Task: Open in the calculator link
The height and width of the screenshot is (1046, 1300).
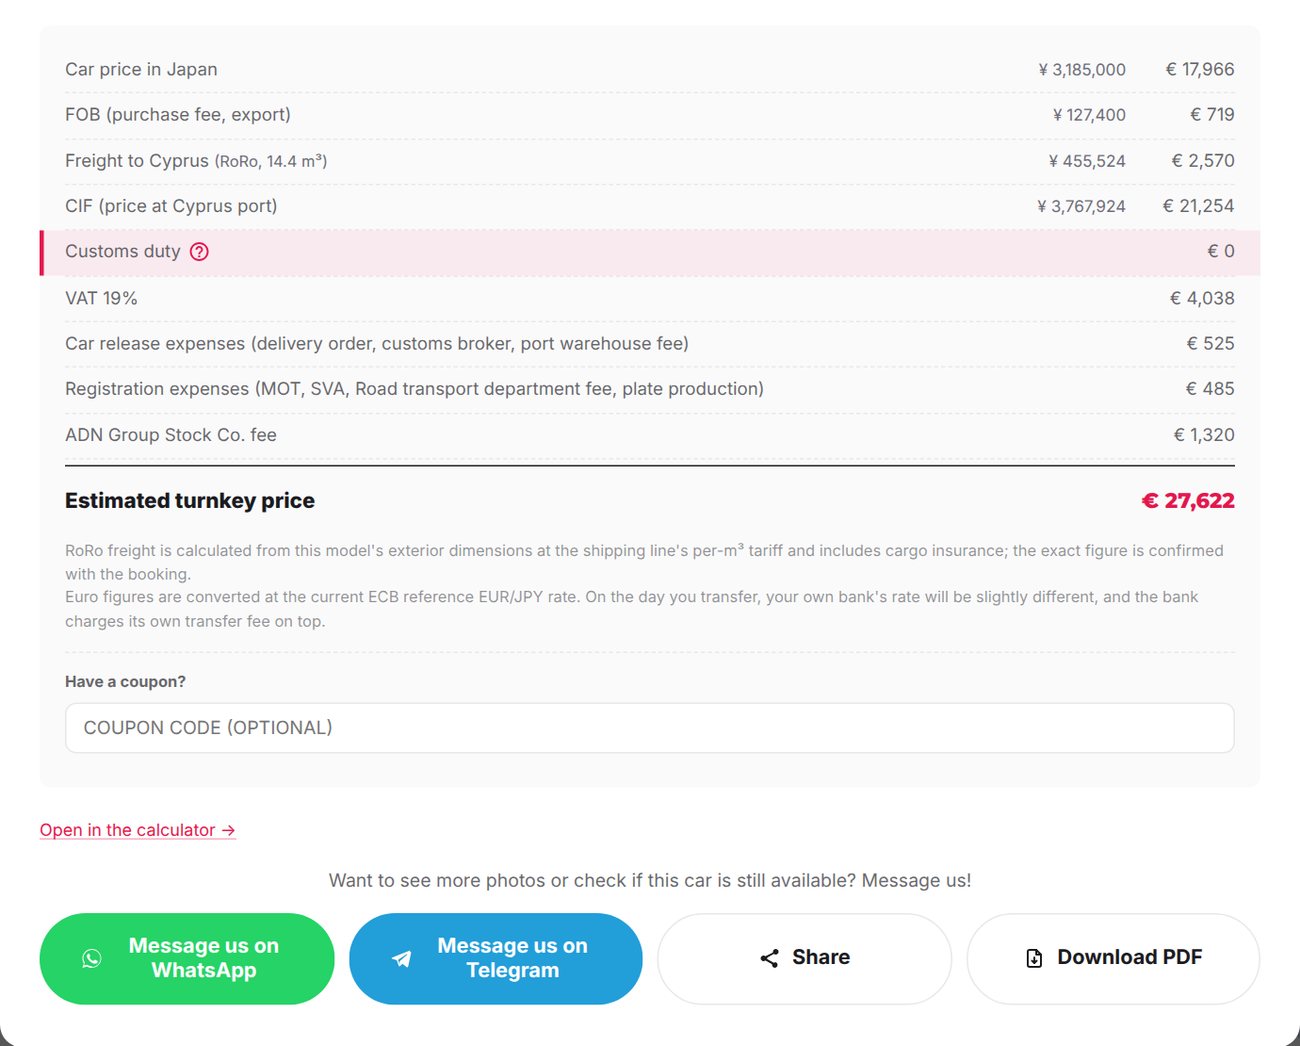Action: (138, 830)
